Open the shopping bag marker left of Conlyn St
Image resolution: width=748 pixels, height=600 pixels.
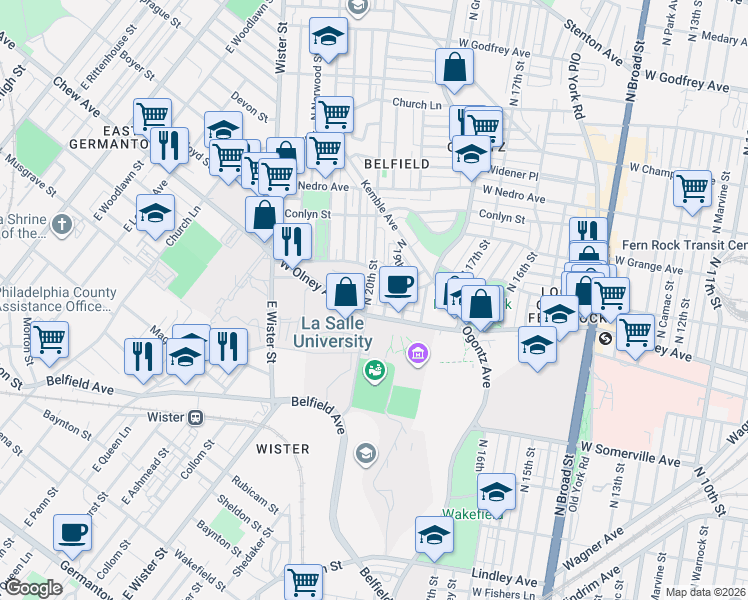click(264, 217)
